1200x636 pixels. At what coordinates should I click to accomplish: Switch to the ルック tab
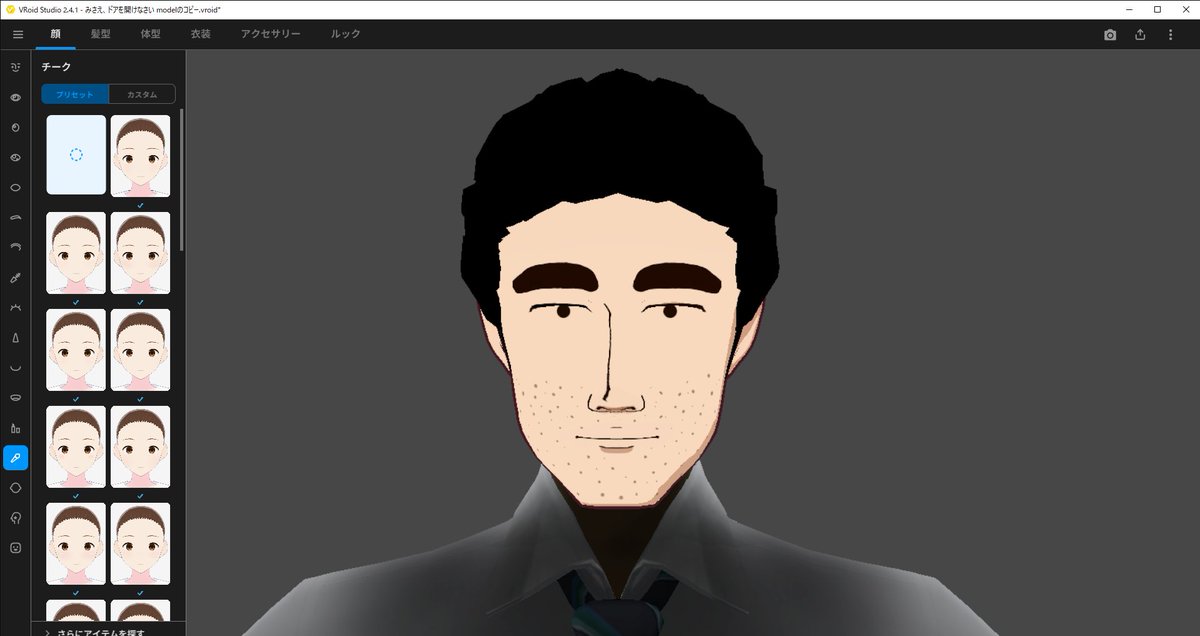pyautogui.click(x=346, y=34)
